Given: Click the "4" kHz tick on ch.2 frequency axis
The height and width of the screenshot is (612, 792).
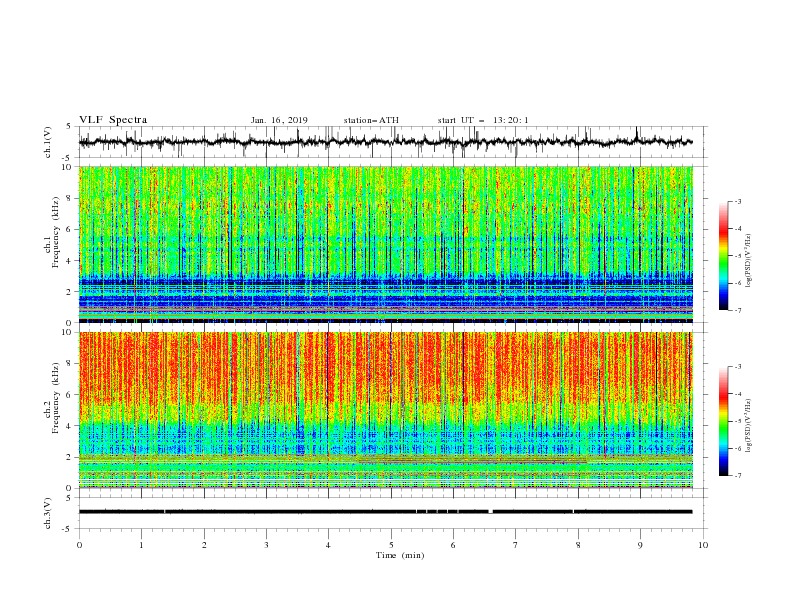Looking at the screenshot, I should coord(70,426).
